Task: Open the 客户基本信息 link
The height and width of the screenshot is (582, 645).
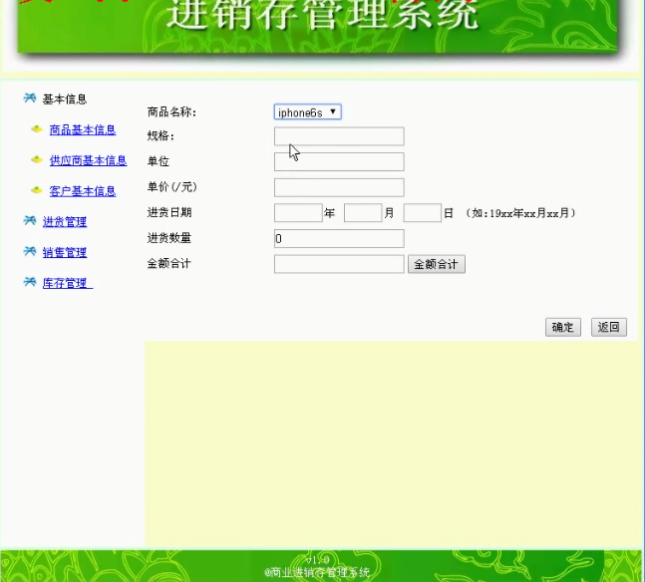Action: tap(83, 191)
